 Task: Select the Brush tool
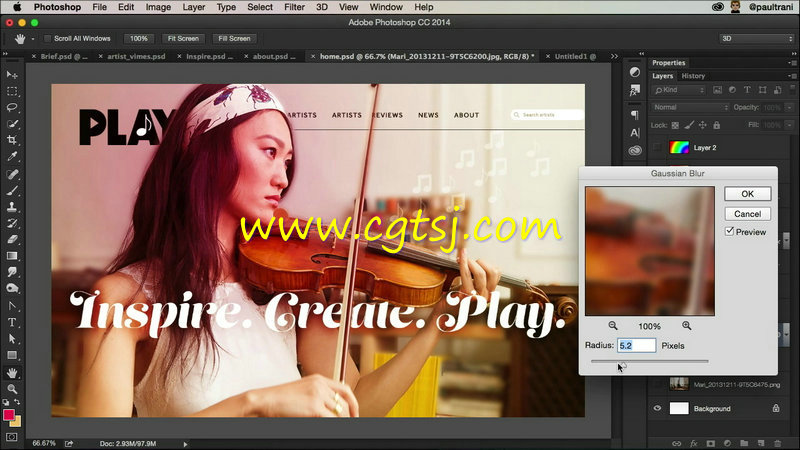pos(12,191)
